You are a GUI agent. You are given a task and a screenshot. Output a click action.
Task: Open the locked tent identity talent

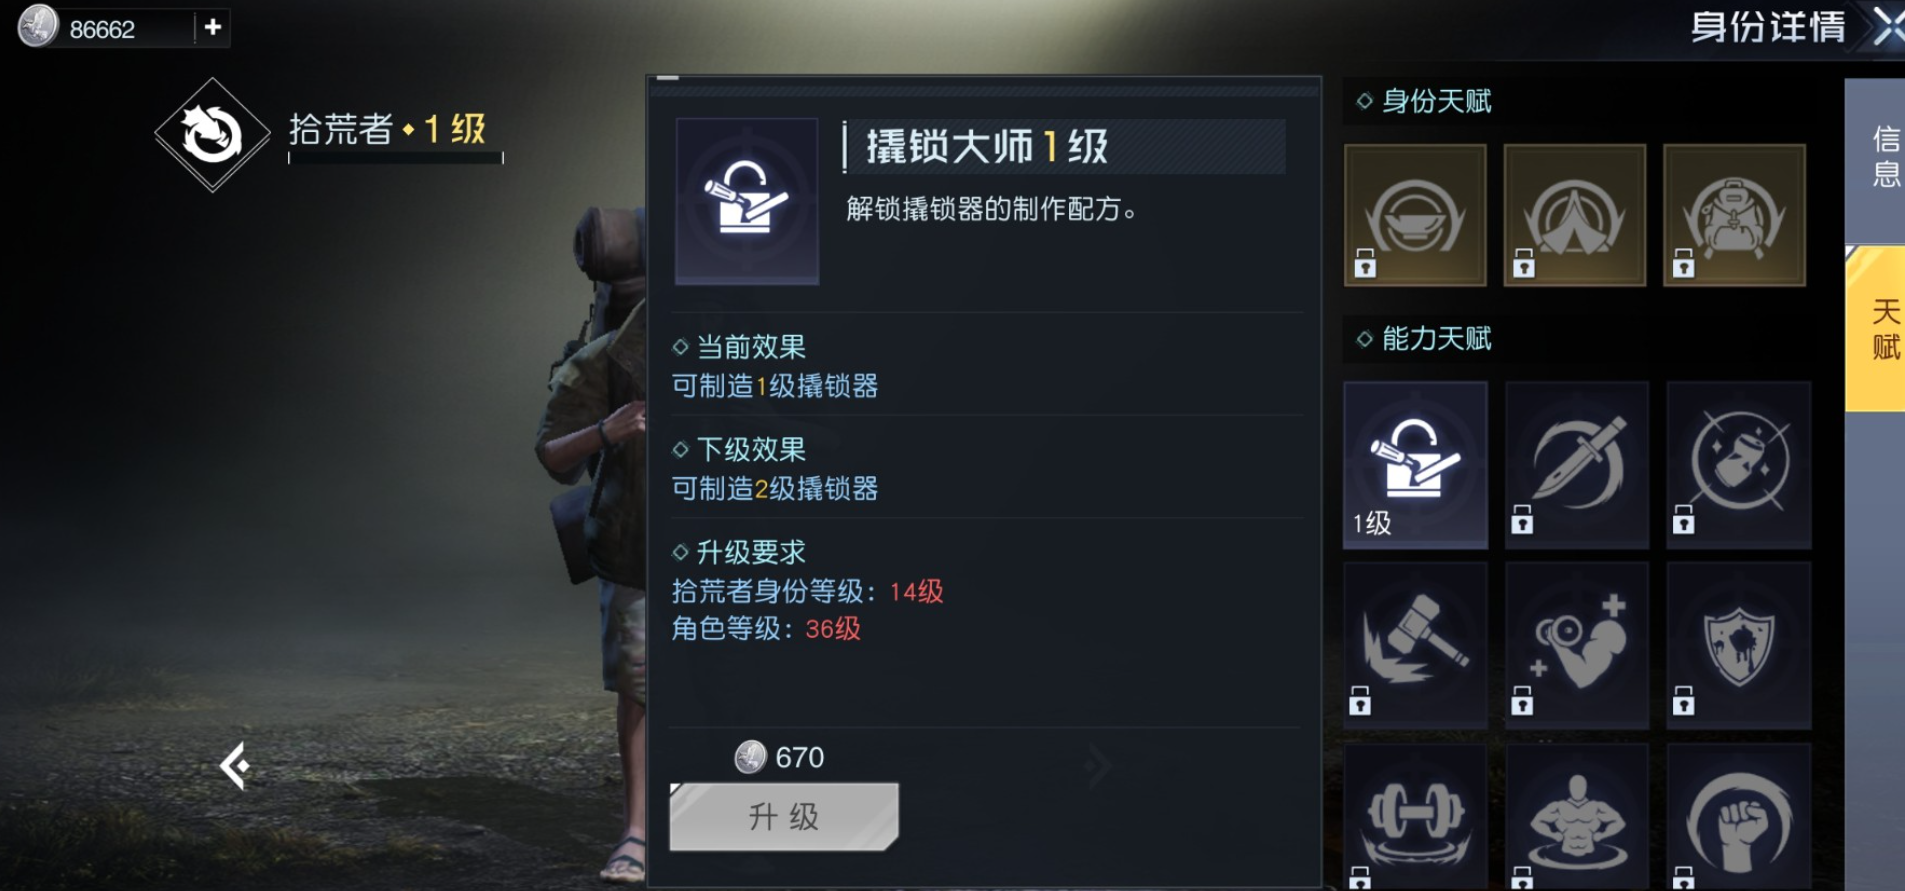click(1574, 215)
